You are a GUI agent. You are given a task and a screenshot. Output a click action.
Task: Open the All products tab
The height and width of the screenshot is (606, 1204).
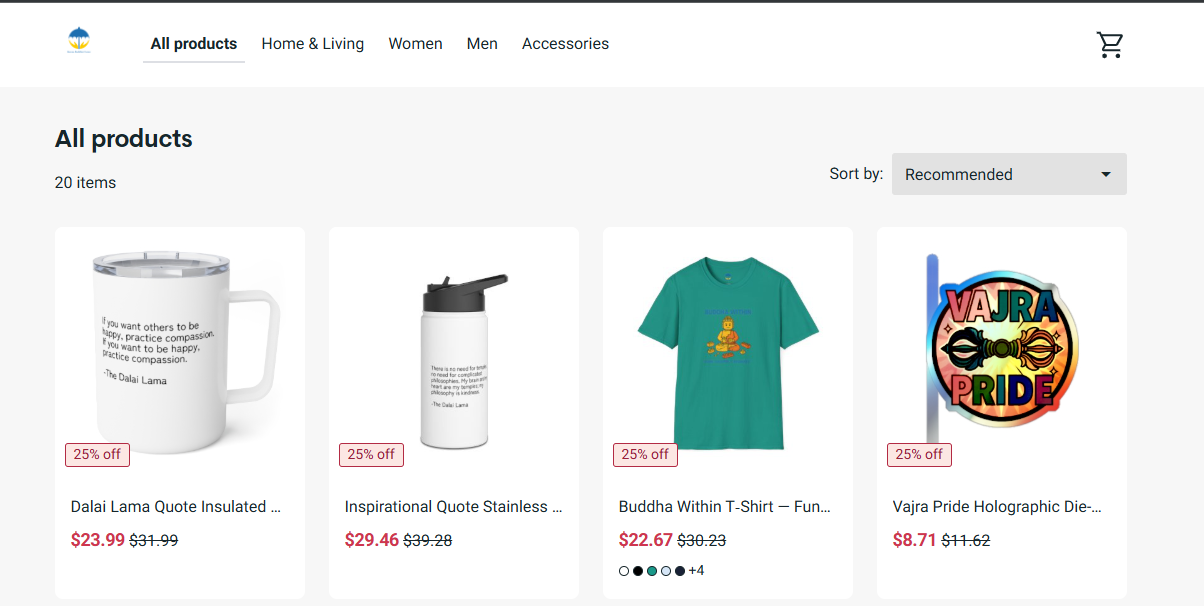[194, 44]
